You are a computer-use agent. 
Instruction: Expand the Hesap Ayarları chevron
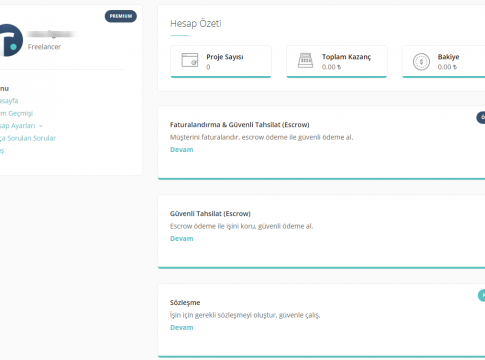pos(41,126)
